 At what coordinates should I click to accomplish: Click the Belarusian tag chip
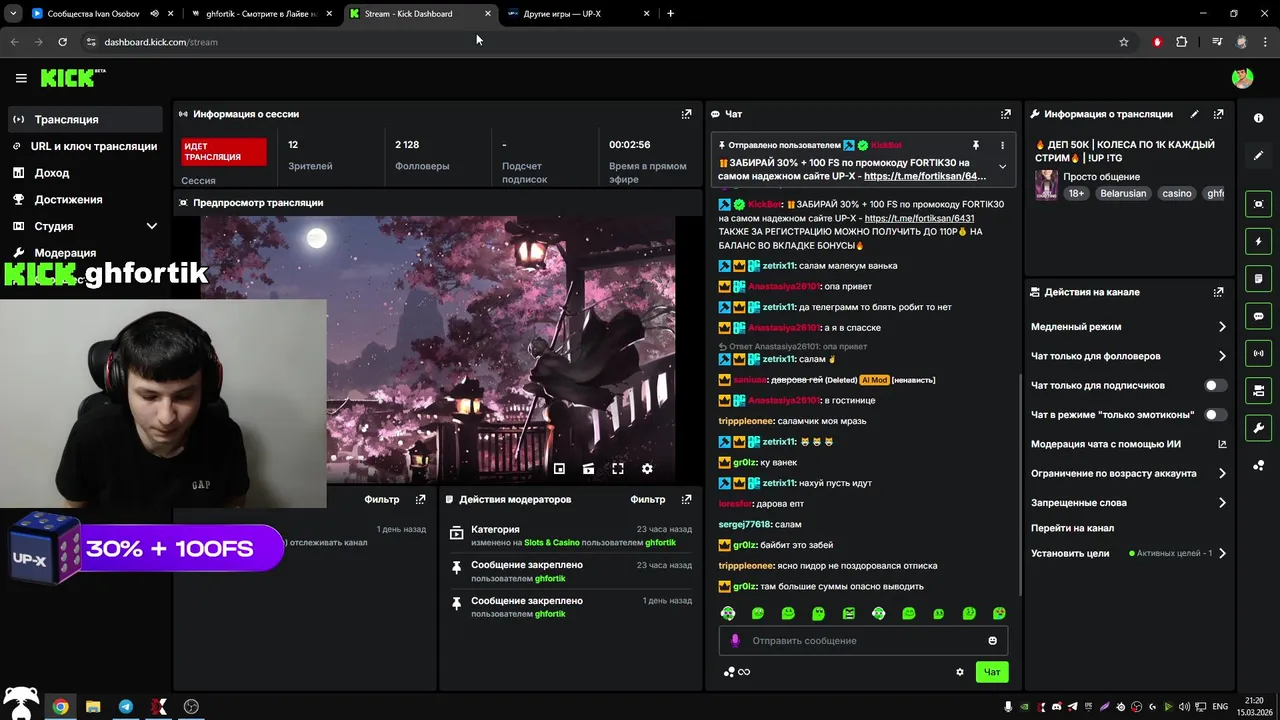click(x=1123, y=193)
